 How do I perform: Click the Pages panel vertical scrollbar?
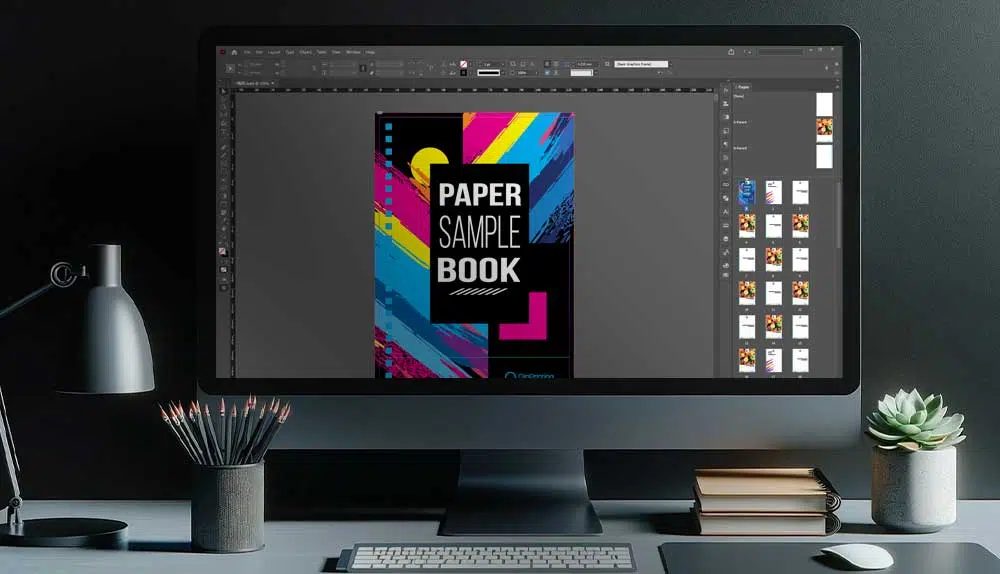[x=838, y=215]
